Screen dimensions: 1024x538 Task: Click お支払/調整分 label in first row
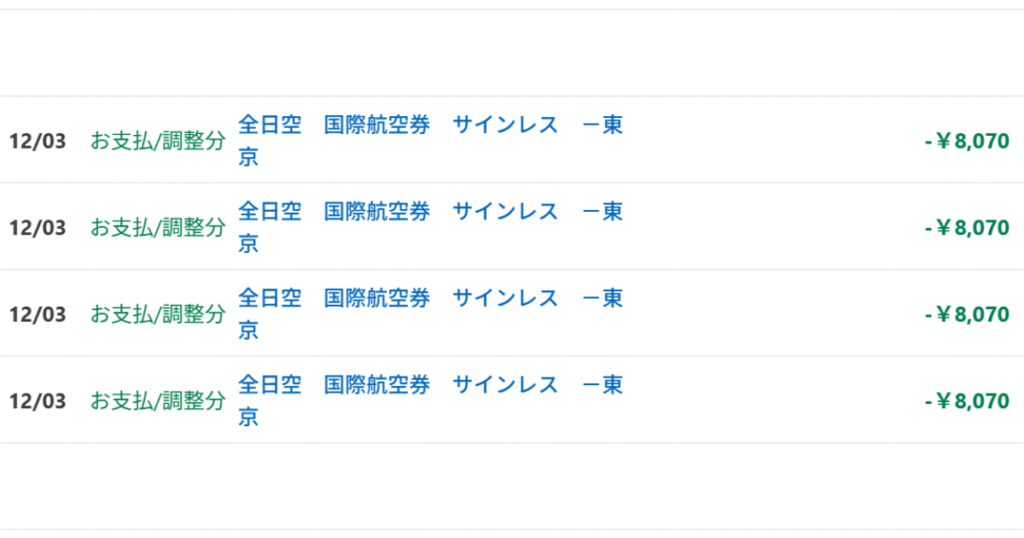coord(158,141)
